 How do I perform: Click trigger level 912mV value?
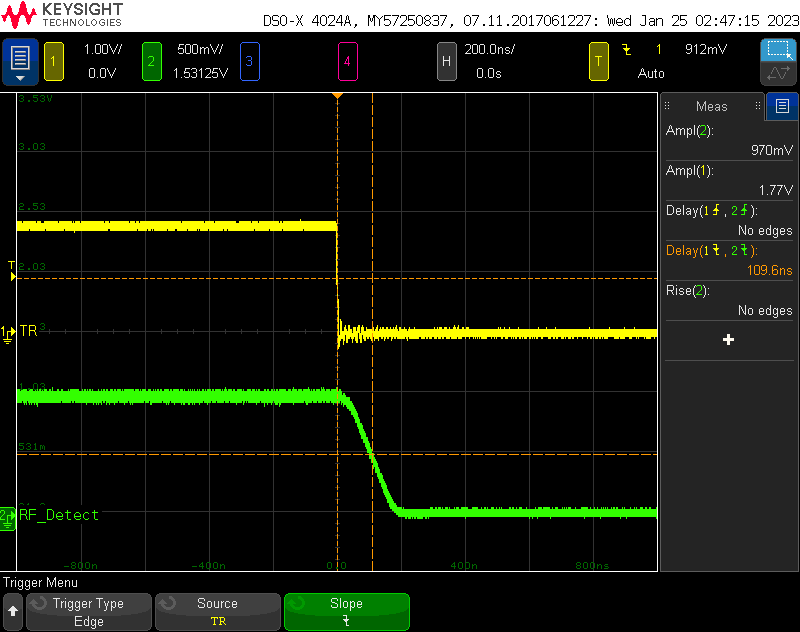coord(706,49)
